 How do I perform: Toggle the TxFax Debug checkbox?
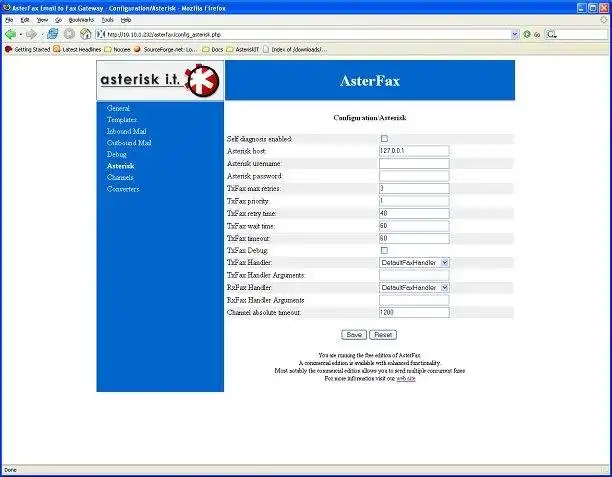point(384,250)
